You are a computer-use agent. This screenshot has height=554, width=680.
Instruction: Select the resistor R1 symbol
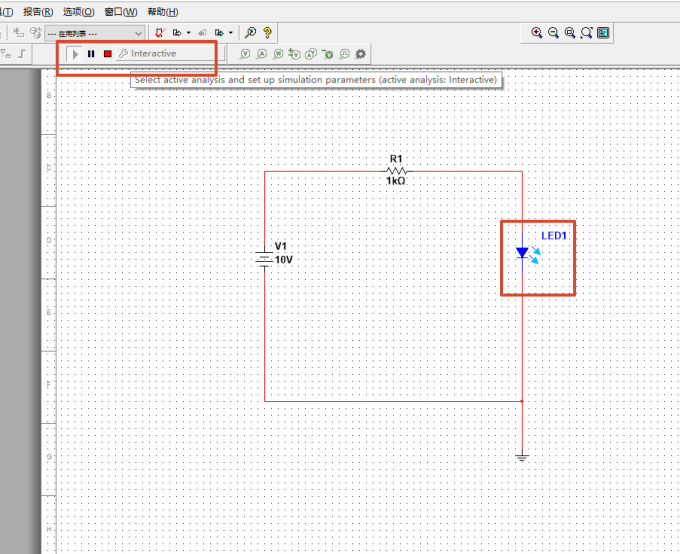[397, 171]
